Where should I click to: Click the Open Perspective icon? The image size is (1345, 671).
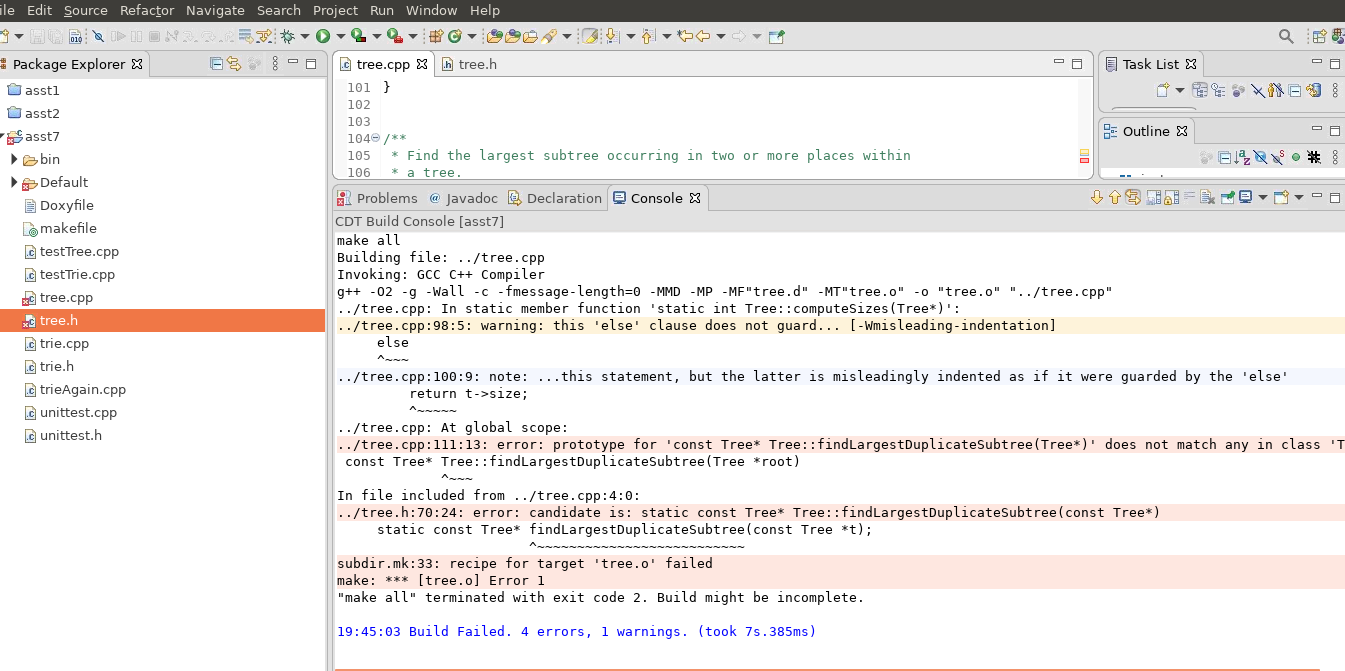pos(1320,36)
